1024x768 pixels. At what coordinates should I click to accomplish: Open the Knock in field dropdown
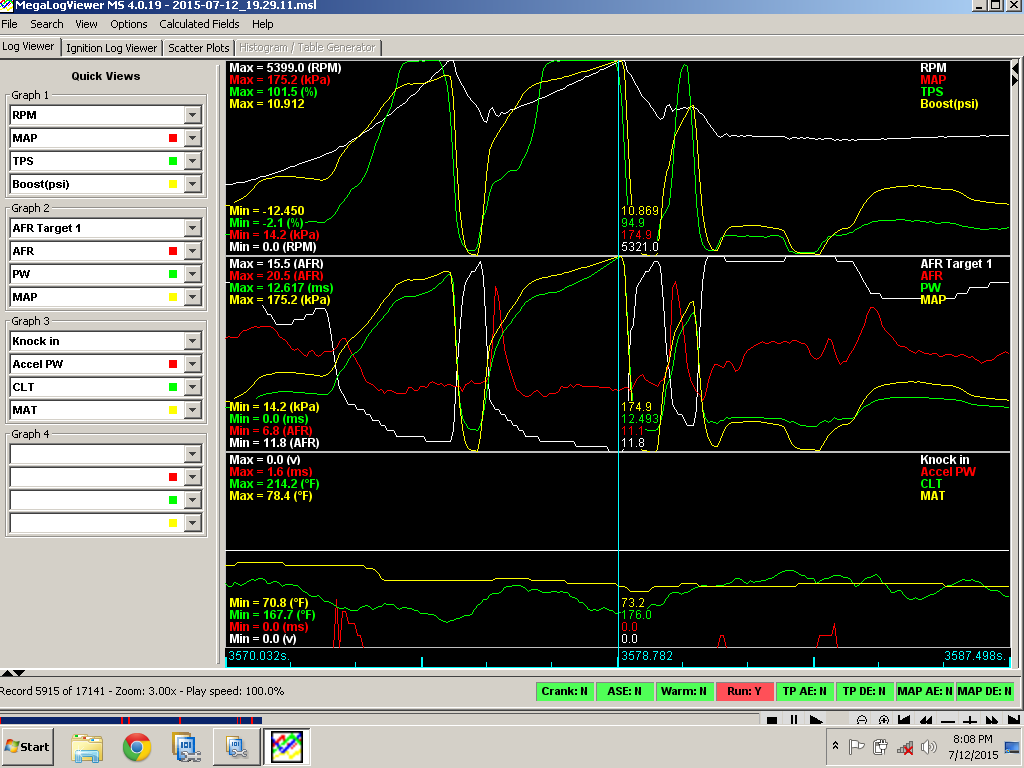pyautogui.click(x=193, y=341)
